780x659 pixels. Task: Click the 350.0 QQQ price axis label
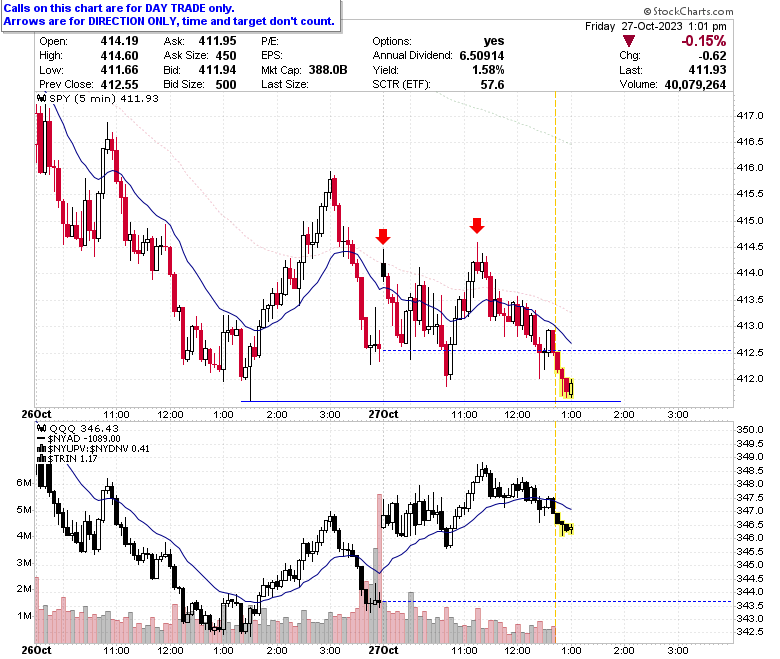[x=750, y=429]
